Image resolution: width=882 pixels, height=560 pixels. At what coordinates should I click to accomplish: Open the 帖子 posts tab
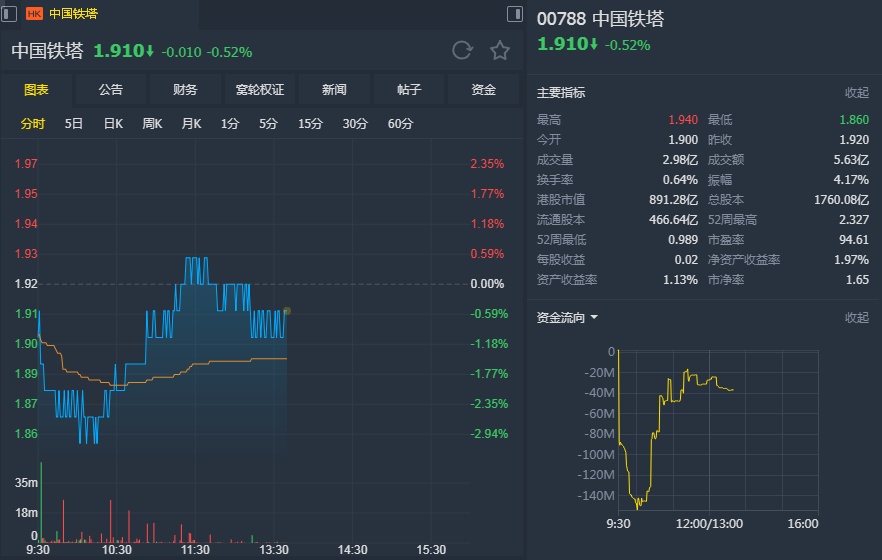pyautogui.click(x=409, y=90)
